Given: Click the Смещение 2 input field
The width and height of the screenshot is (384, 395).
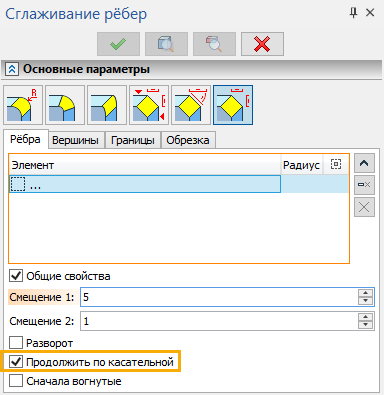Looking at the screenshot, I should pyautogui.click(x=219, y=321).
